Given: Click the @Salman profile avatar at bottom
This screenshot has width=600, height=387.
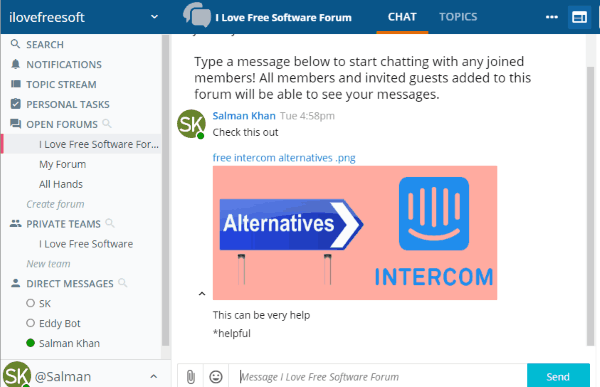Looking at the screenshot, I should [17, 375].
